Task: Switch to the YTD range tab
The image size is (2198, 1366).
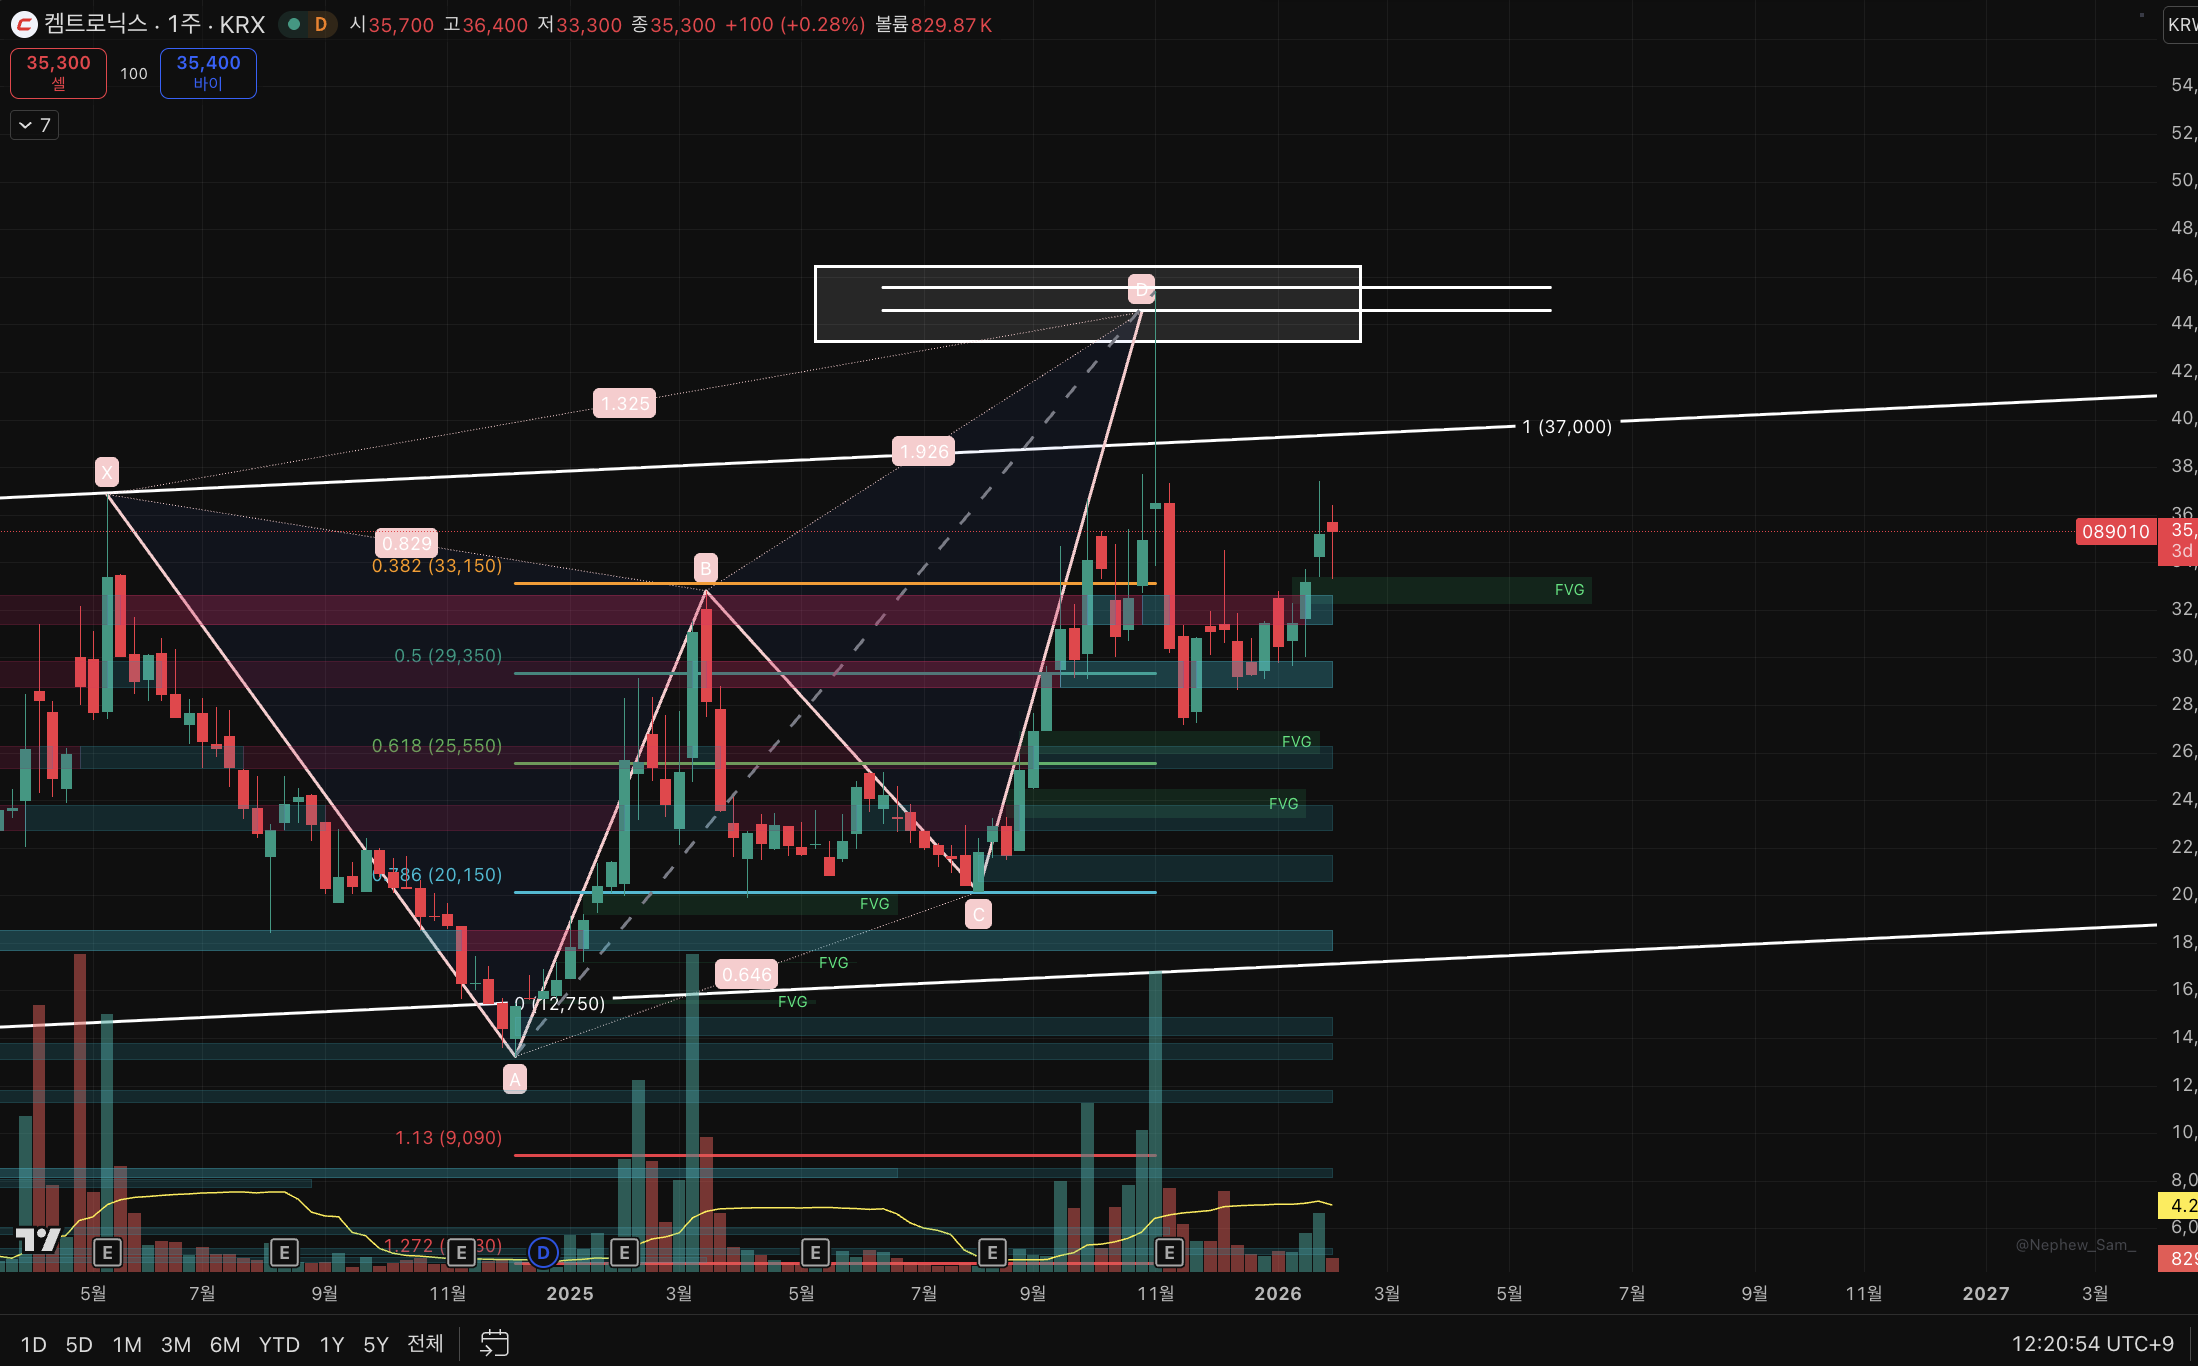Action: point(279,1344)
